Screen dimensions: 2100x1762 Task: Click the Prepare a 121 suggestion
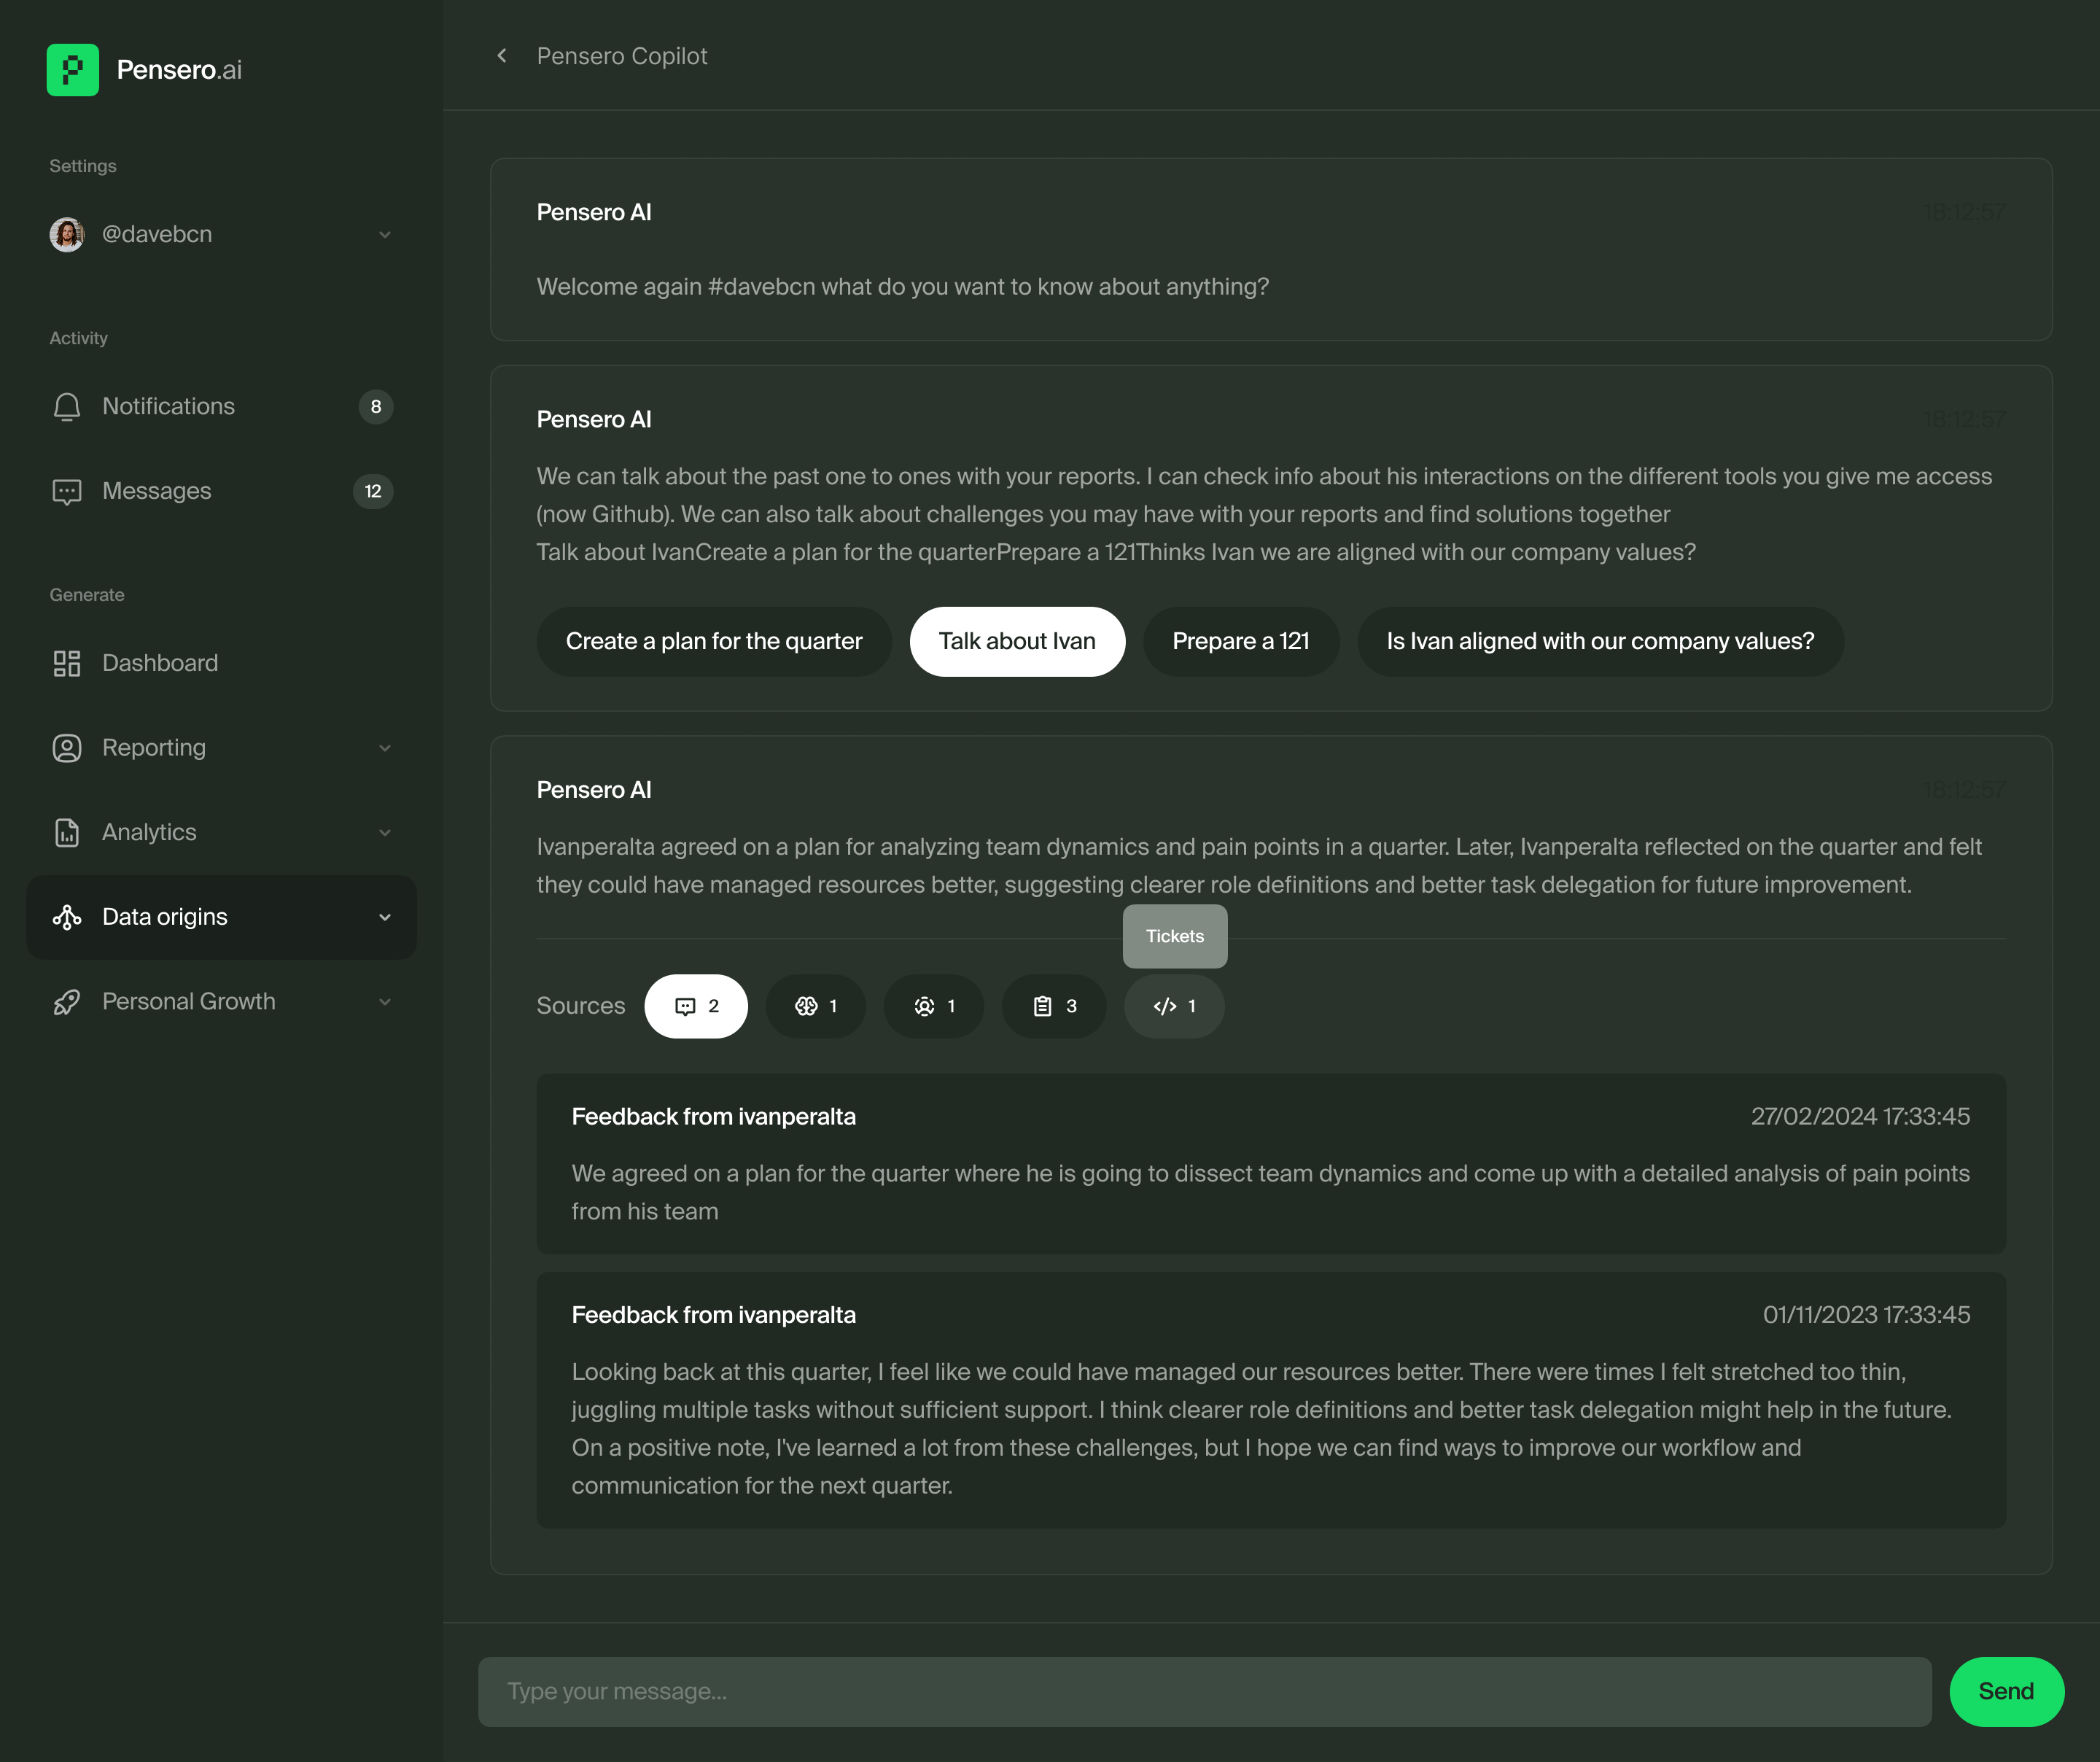point(1240,642)
